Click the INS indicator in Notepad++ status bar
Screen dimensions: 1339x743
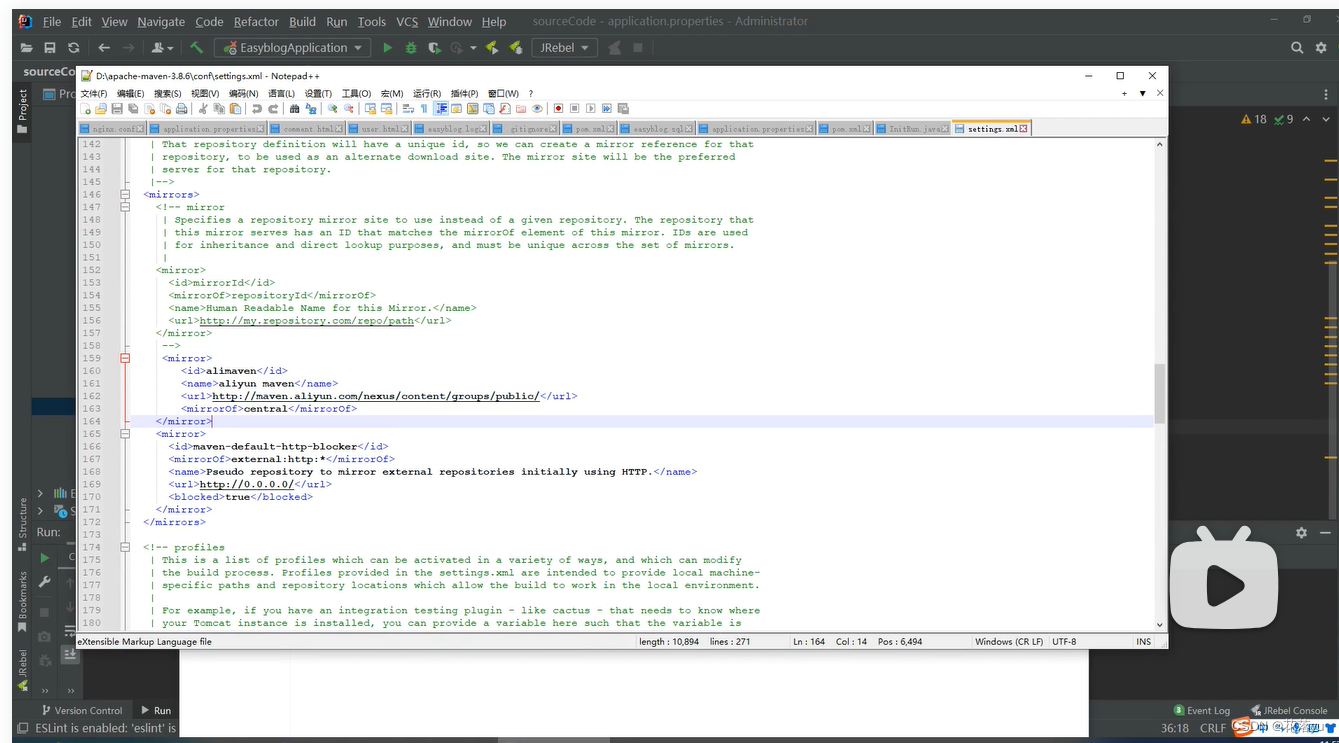[1143, 641]
